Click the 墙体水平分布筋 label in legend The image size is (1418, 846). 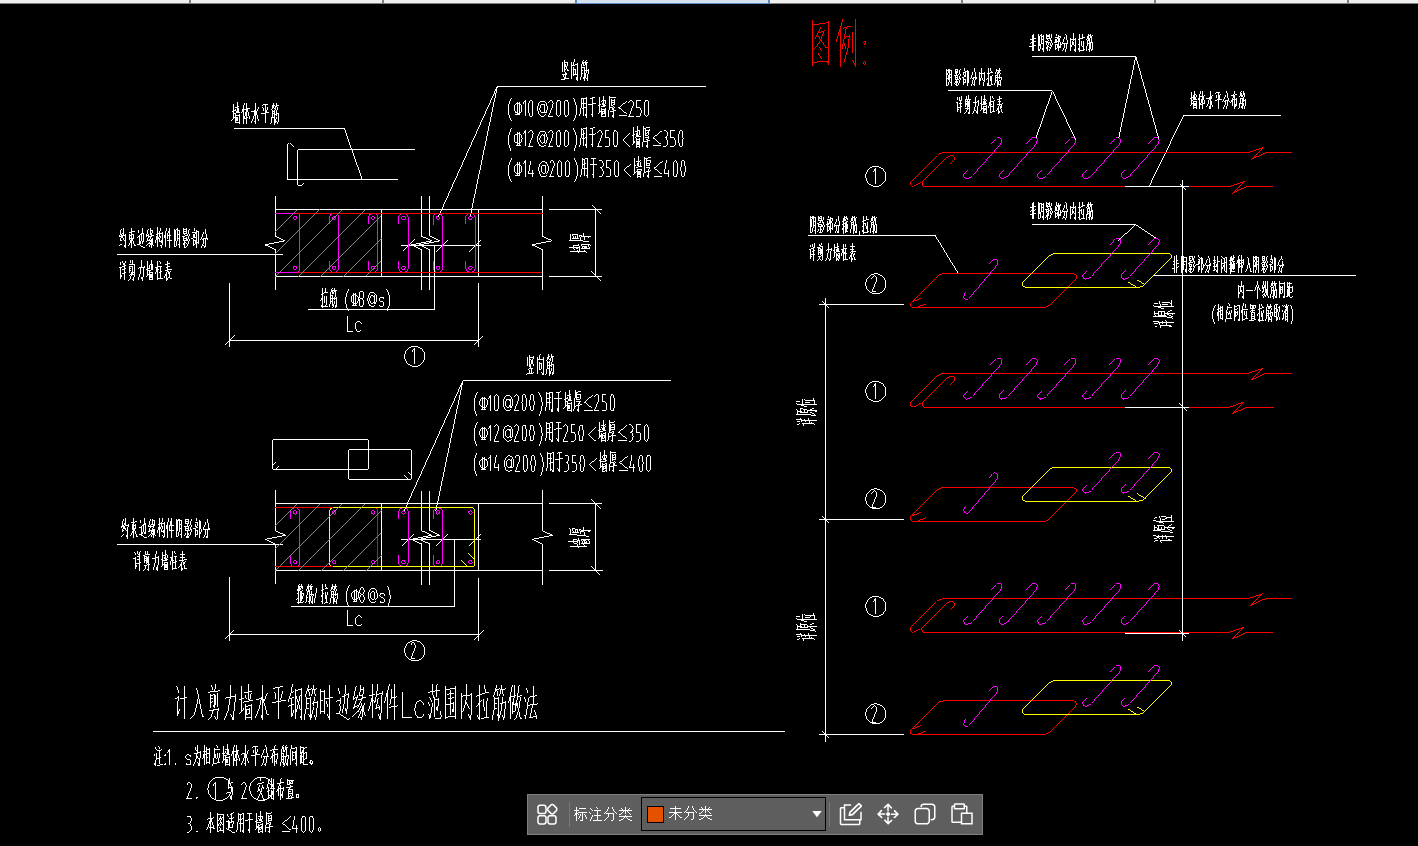[x=1218, y=101]
